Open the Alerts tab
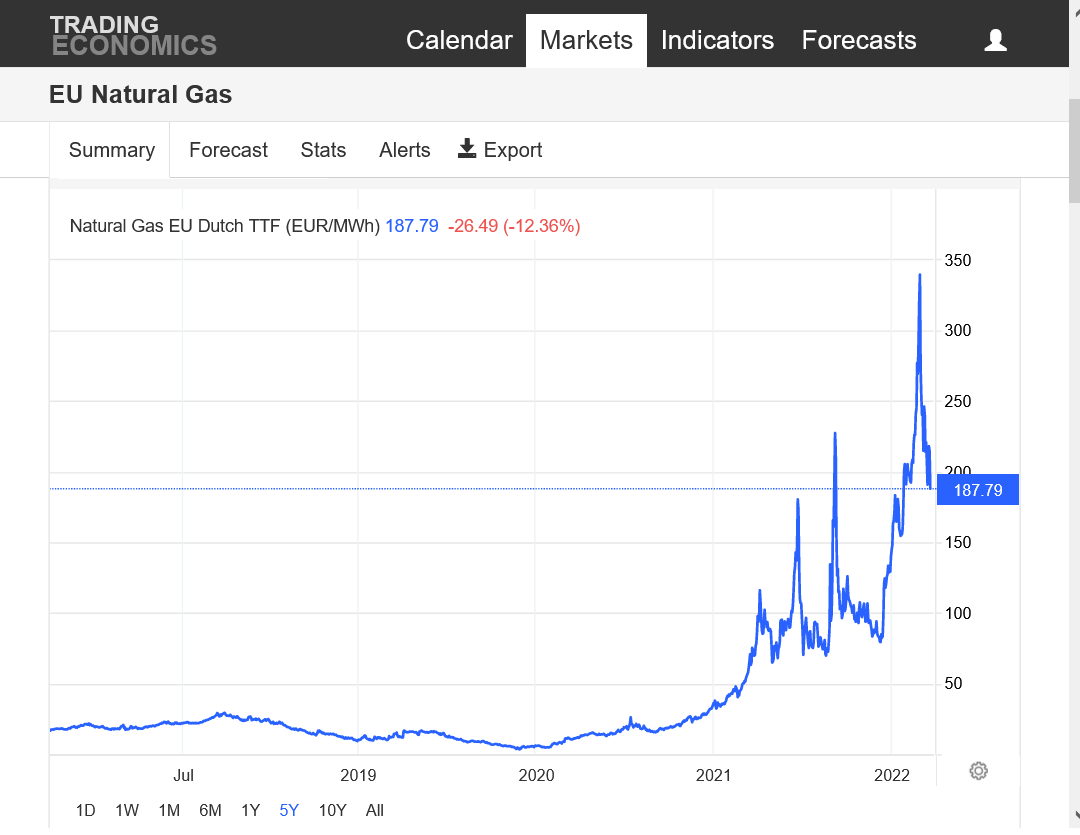The height and width of the screenshot is (835, 1080). [404, 150]
